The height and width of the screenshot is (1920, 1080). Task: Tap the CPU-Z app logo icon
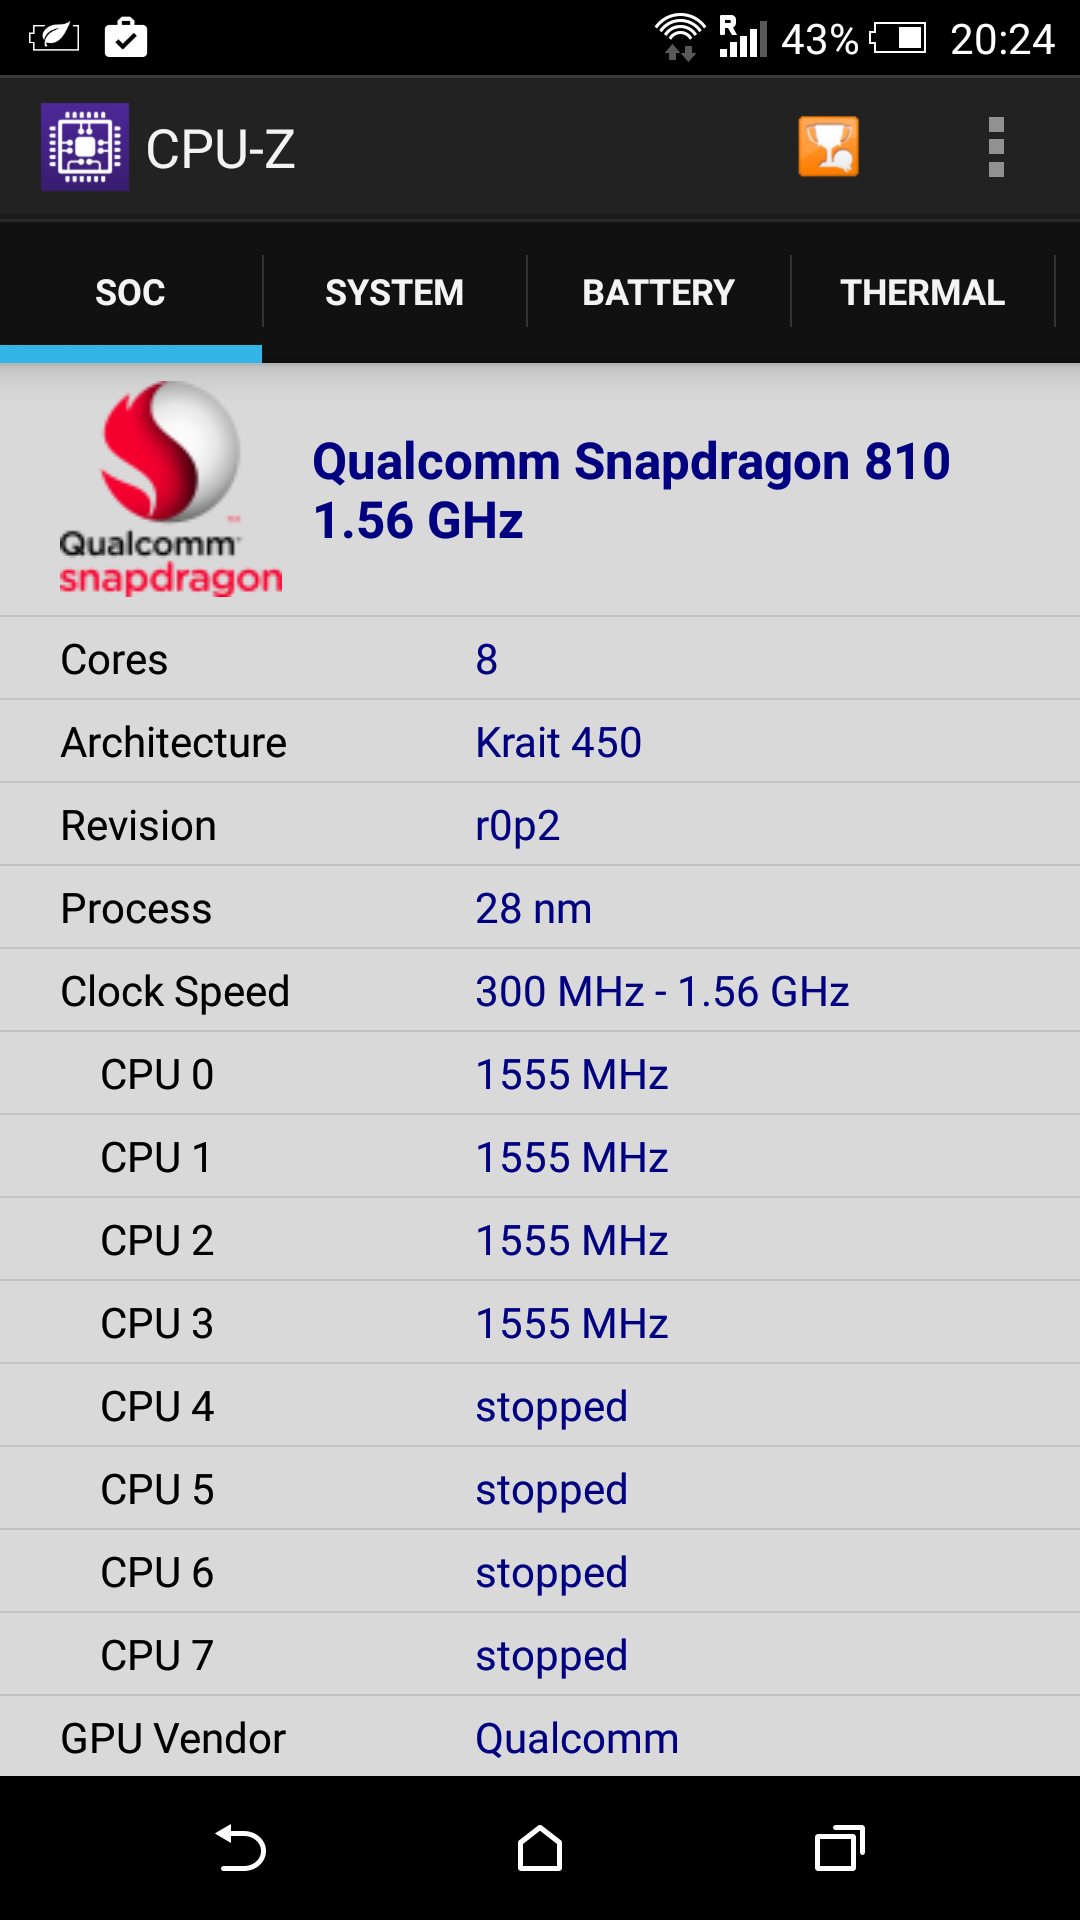click(85, 147)
